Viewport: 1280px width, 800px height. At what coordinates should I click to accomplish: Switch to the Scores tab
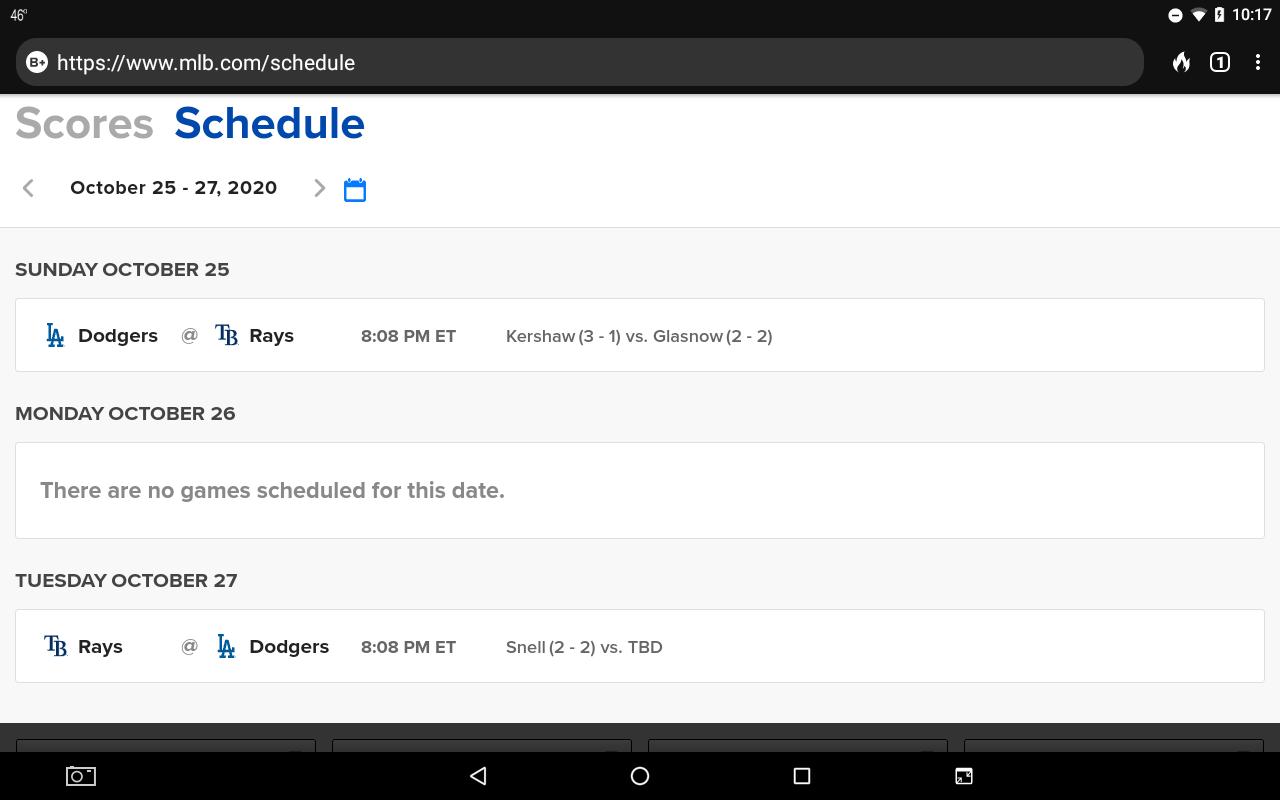point(84,124)
